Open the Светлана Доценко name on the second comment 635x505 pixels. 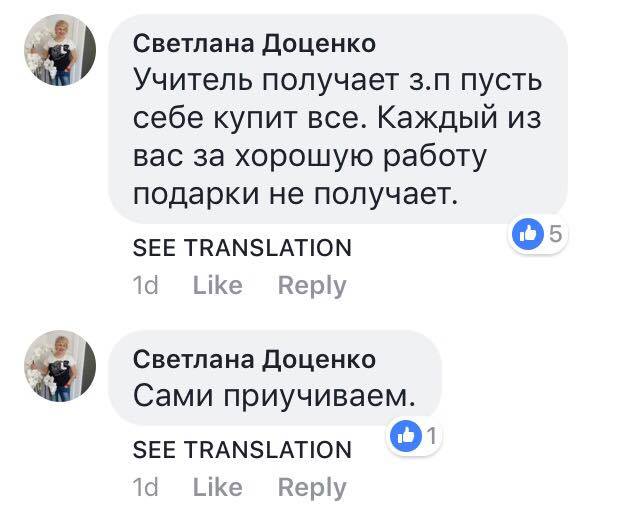255,359
